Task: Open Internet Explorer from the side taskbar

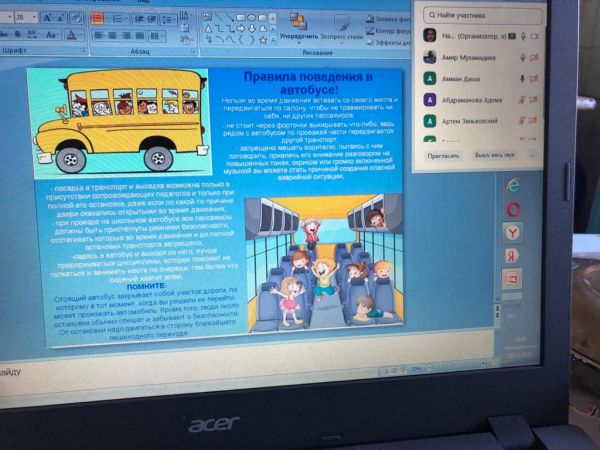Action: (x=513, y=185)
